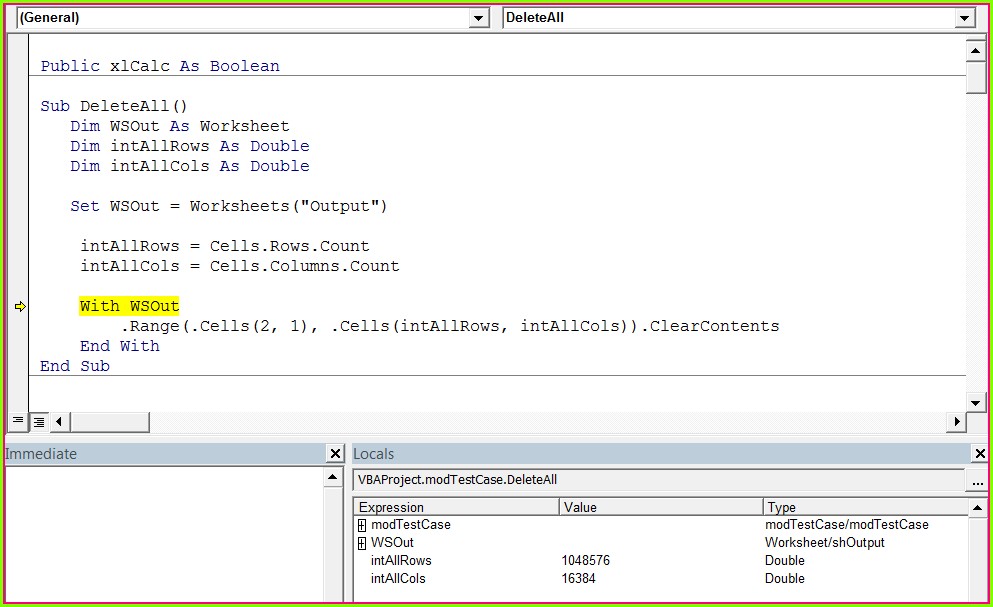
Task: Click the 'Public xlCalc As Boolean' line
Action: click(160, 66)
